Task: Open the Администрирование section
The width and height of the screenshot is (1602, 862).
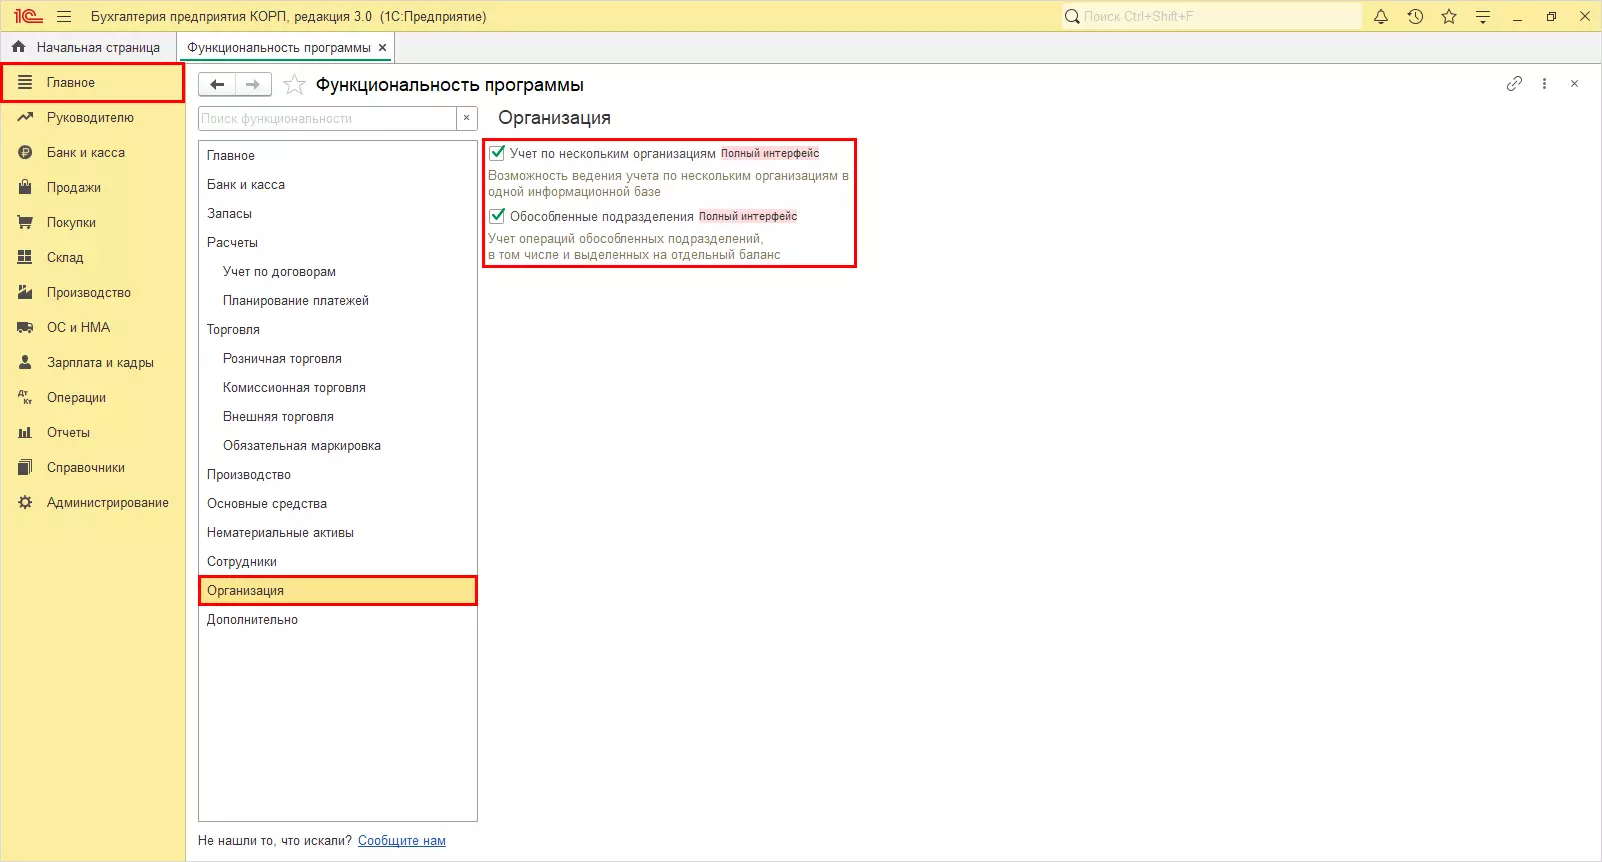Action: pyautogui.click(x=93, y=502)
